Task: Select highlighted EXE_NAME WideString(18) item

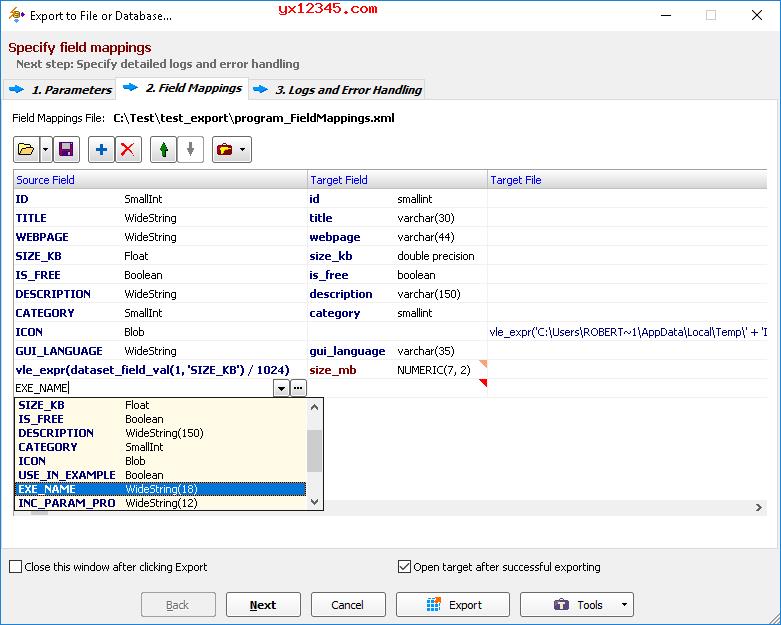Action: pyautogui.click(x=160, y=489)
